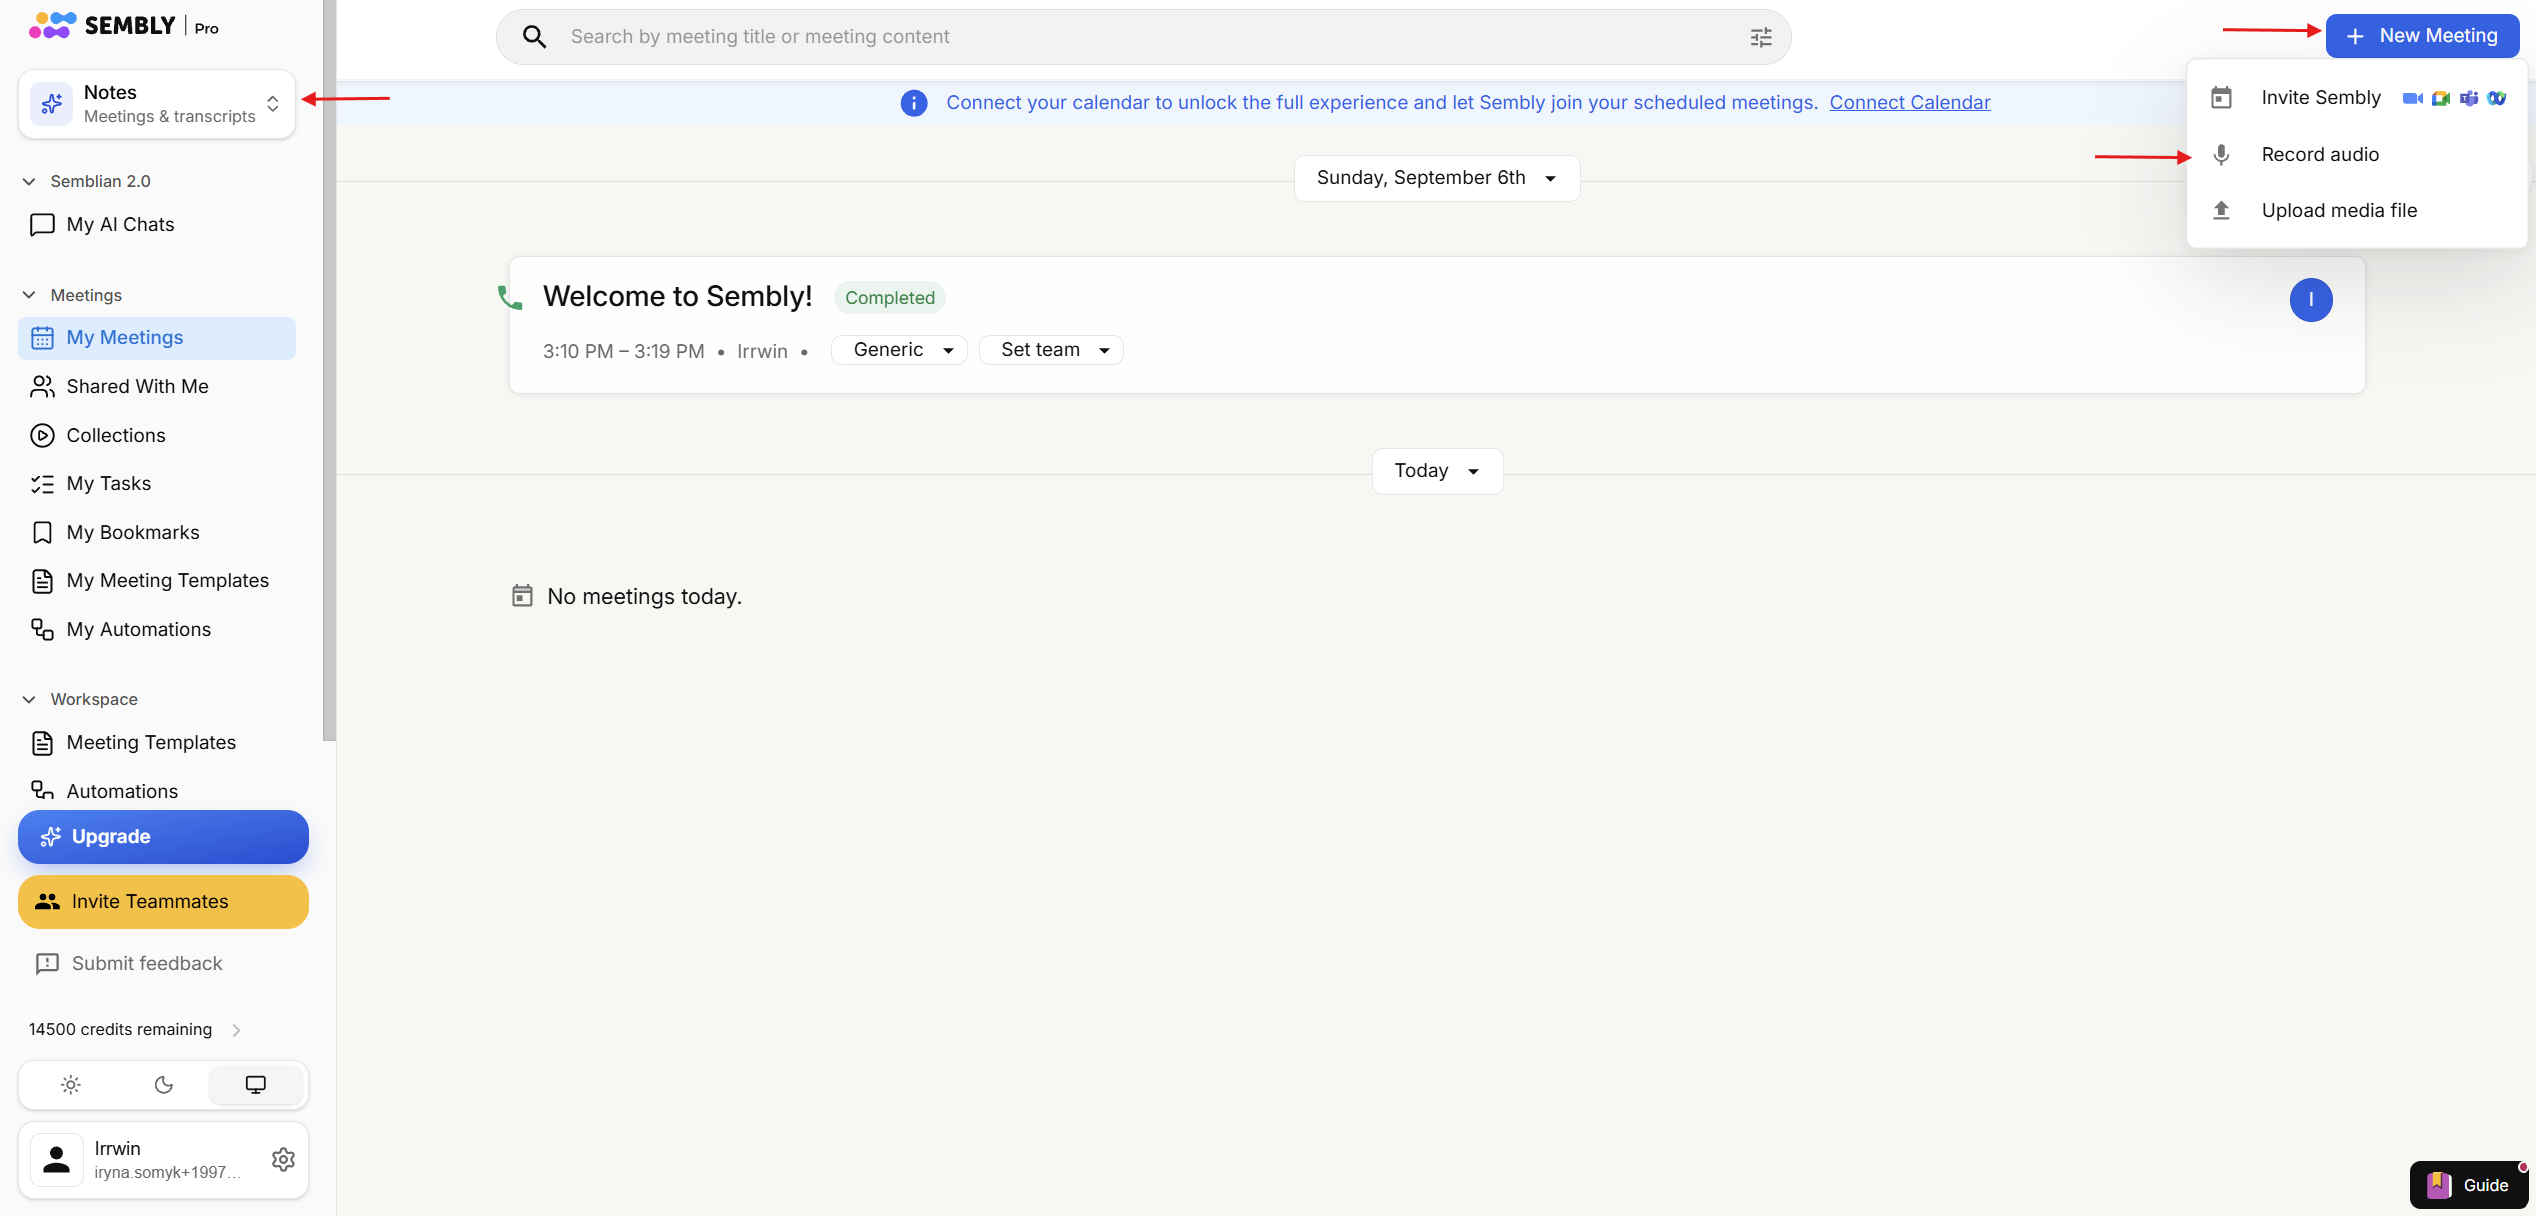This screenshot has width=2536, height=1216.
Task: Open Collections in sidebar
Action: click(x=157, y=435)
